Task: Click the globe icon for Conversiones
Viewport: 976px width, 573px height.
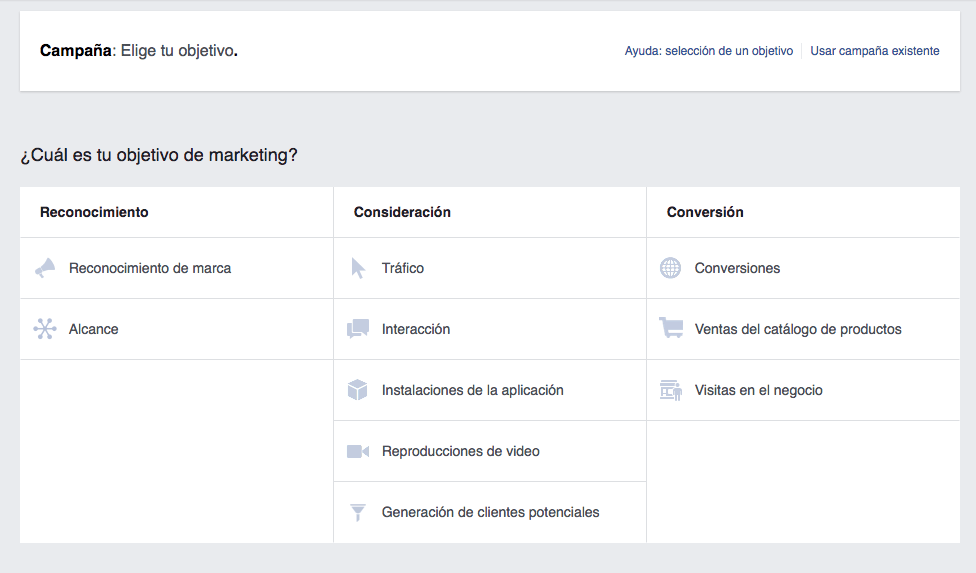Action: [670, 268]
